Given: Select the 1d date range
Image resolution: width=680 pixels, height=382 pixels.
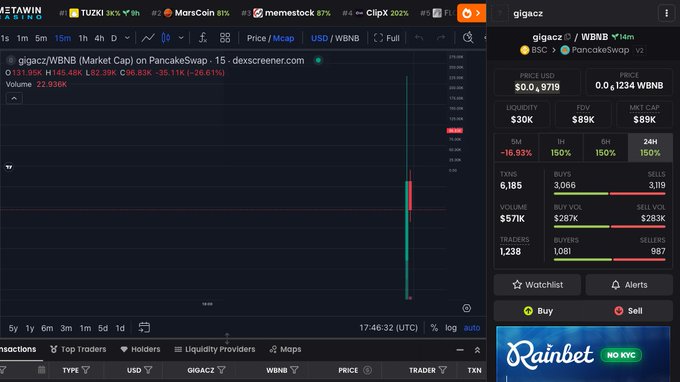Looking at the screenshot, I should [x=120, y=328].
